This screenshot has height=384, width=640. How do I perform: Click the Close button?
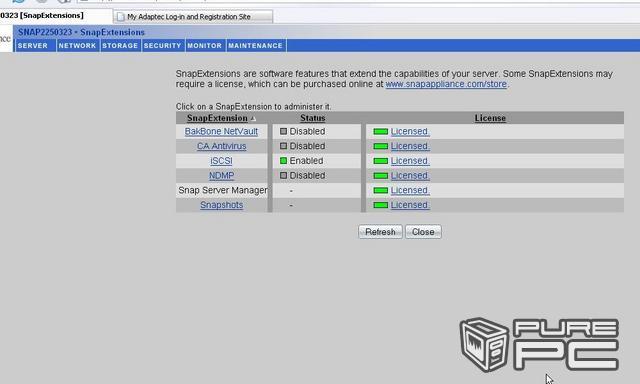pyautogui.click(x=423, y=232)
